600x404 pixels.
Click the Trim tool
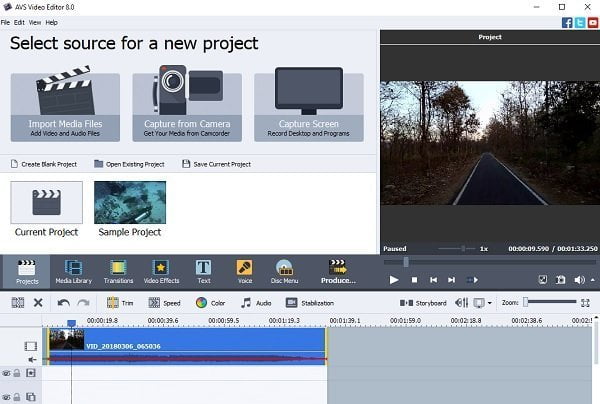point(120,303)
